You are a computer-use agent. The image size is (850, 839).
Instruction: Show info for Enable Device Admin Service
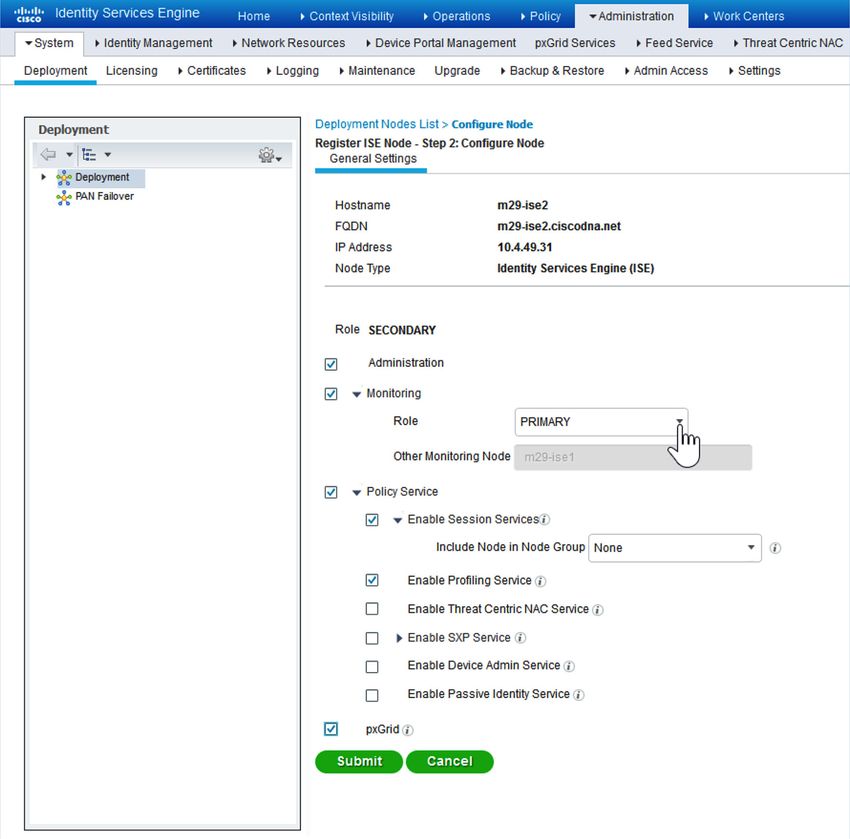[x=569, y=666]
